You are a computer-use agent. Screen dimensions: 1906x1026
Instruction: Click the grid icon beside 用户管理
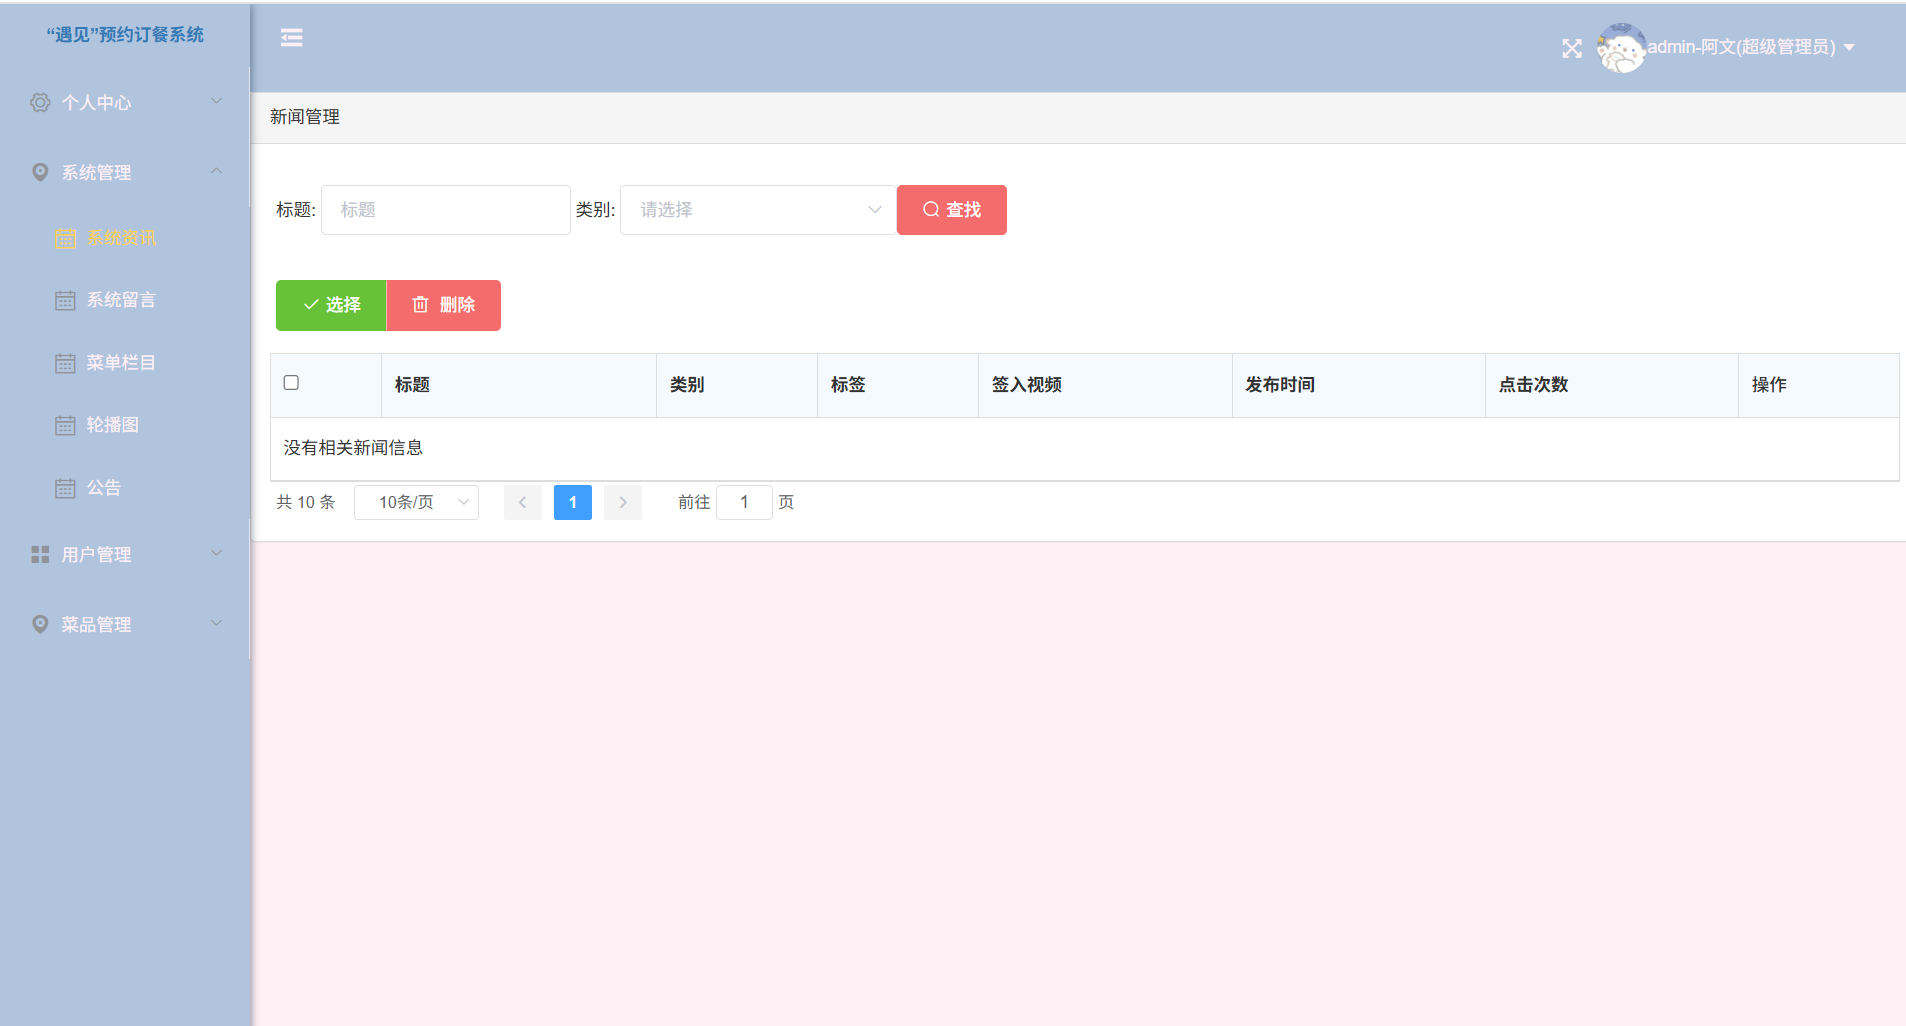coord(40,554)
